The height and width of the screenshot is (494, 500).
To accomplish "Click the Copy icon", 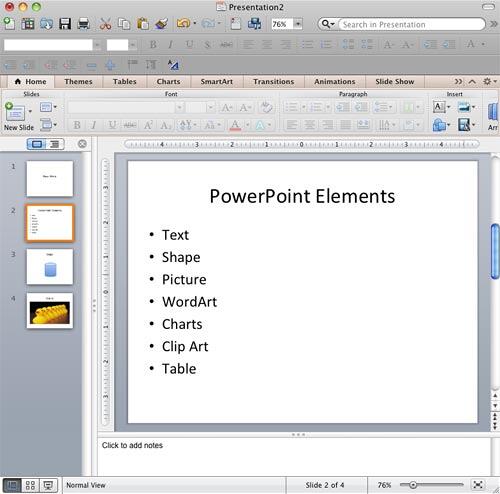I will [124, 24].
